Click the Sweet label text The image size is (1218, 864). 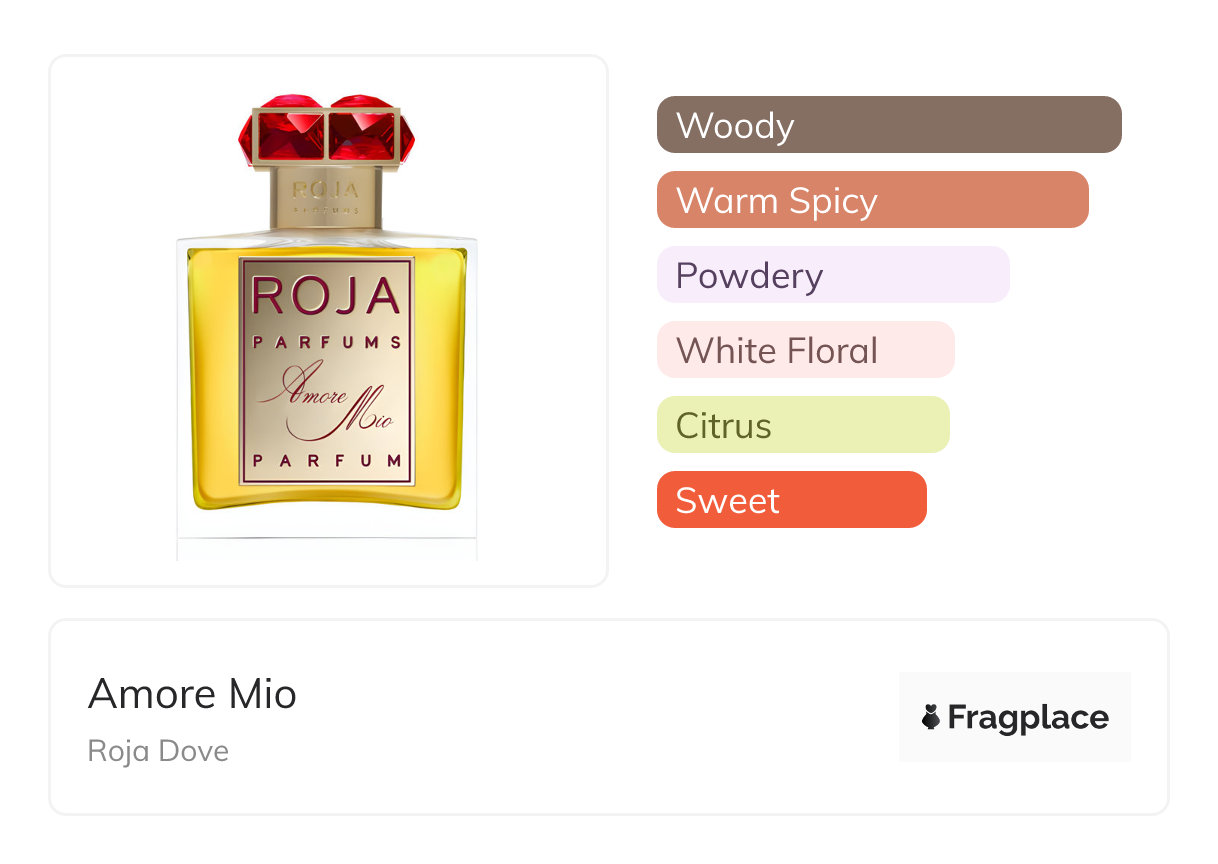point(727,501)
